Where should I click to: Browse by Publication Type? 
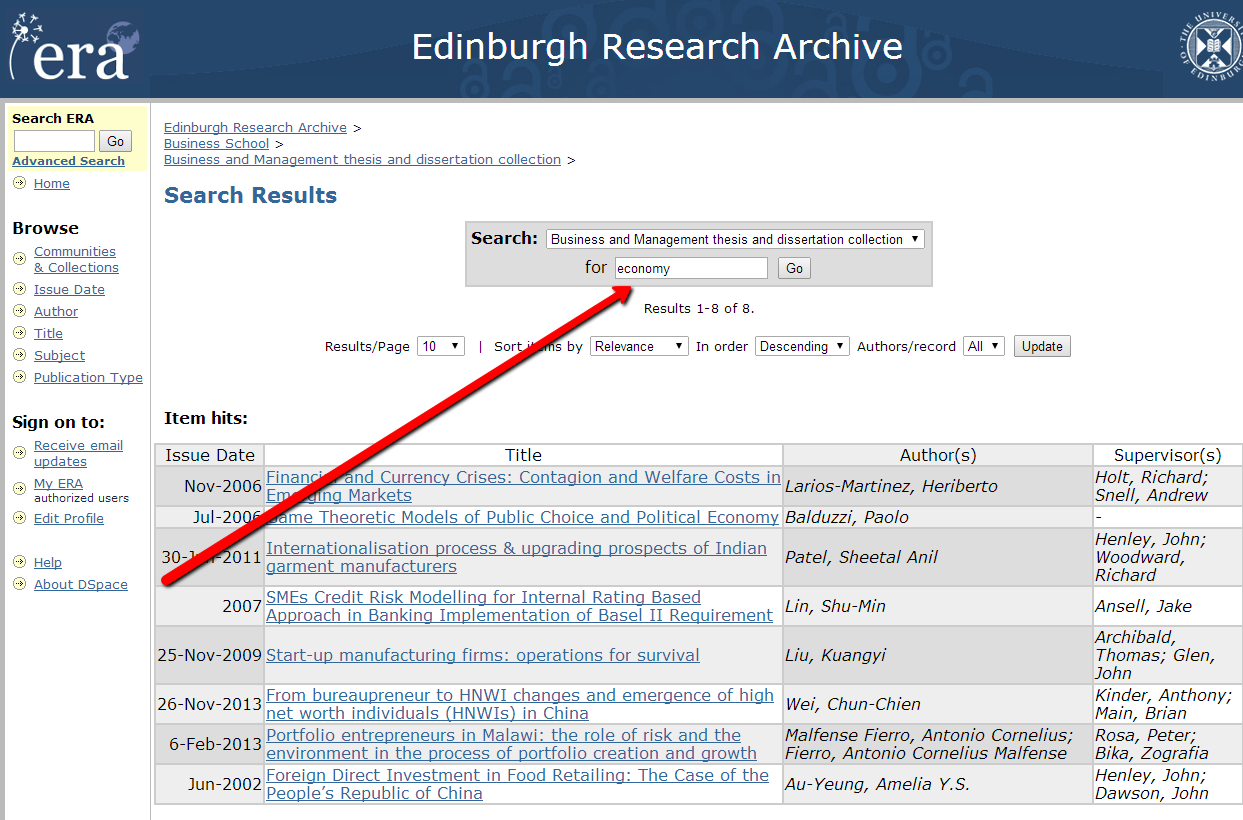[88, 377]
